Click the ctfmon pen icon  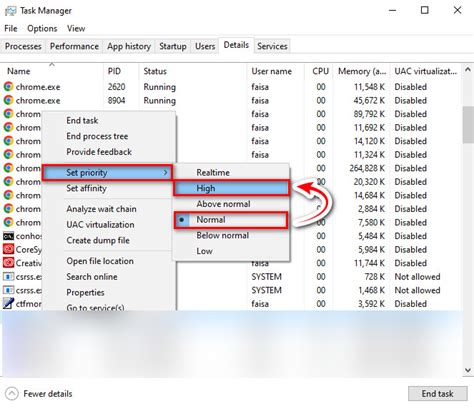pyautogui.click(x=8, y=303)
